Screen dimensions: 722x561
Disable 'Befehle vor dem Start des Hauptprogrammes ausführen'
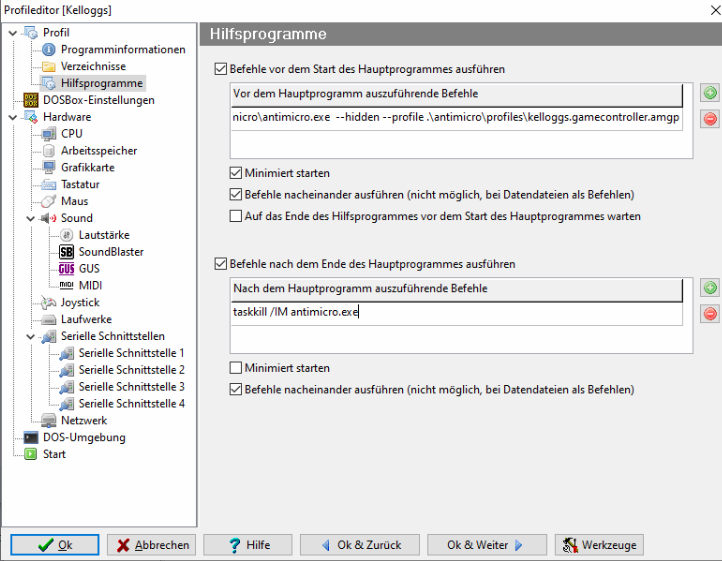coord(221,70)
